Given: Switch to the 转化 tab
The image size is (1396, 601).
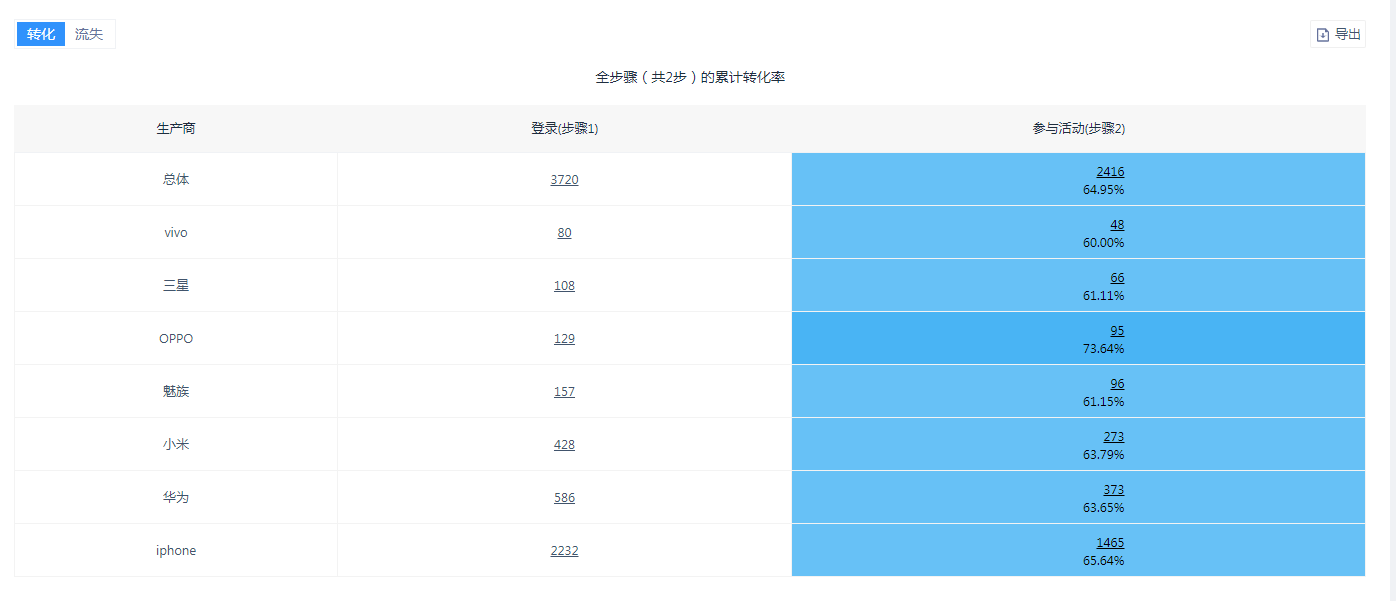Looking at the screenshot, I should (x=41, y=34).
